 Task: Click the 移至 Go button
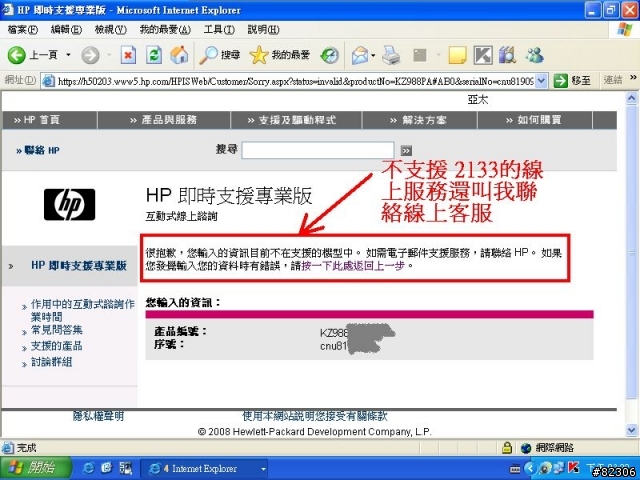coord(572,80)
